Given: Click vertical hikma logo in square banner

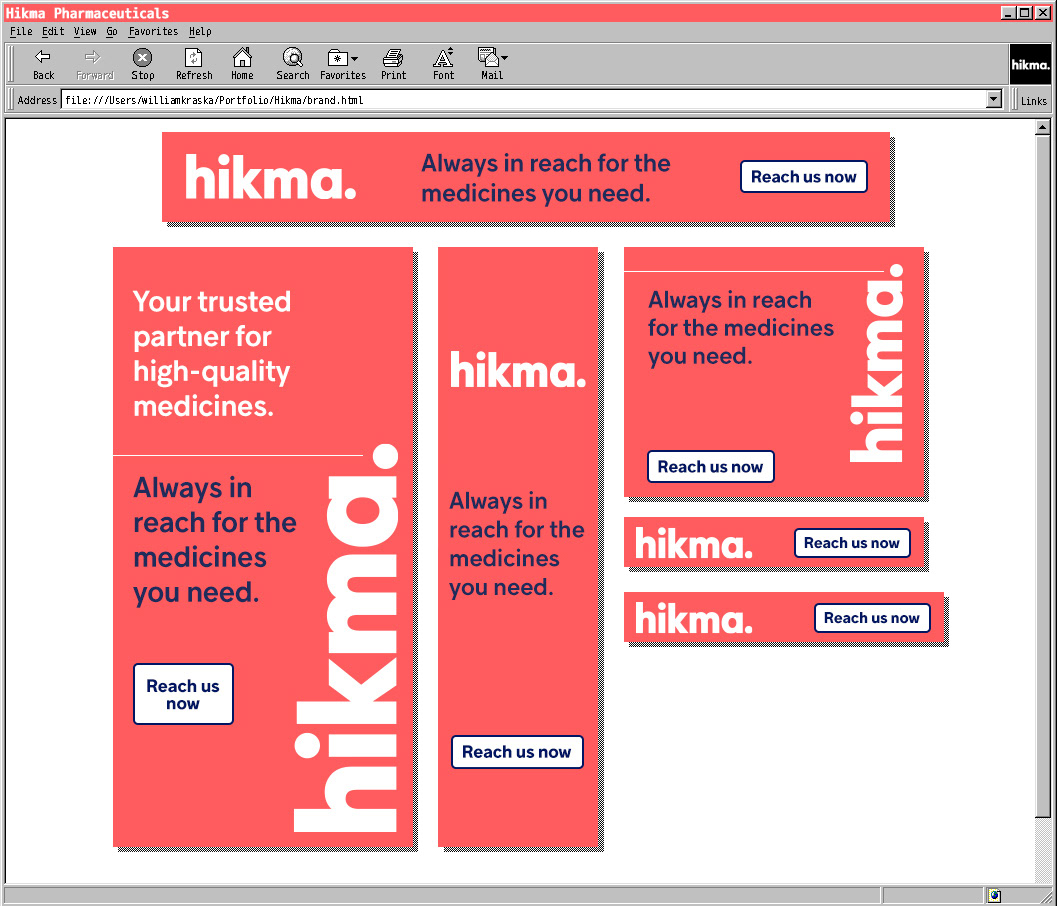Looking at the screenshot, I should [x=876, y=363].
